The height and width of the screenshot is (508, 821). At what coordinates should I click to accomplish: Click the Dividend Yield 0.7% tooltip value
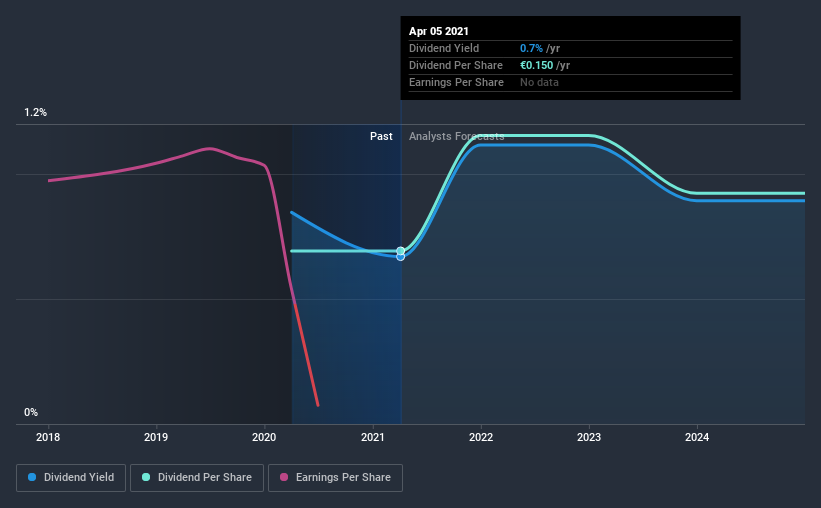click(x=531, y=48)
